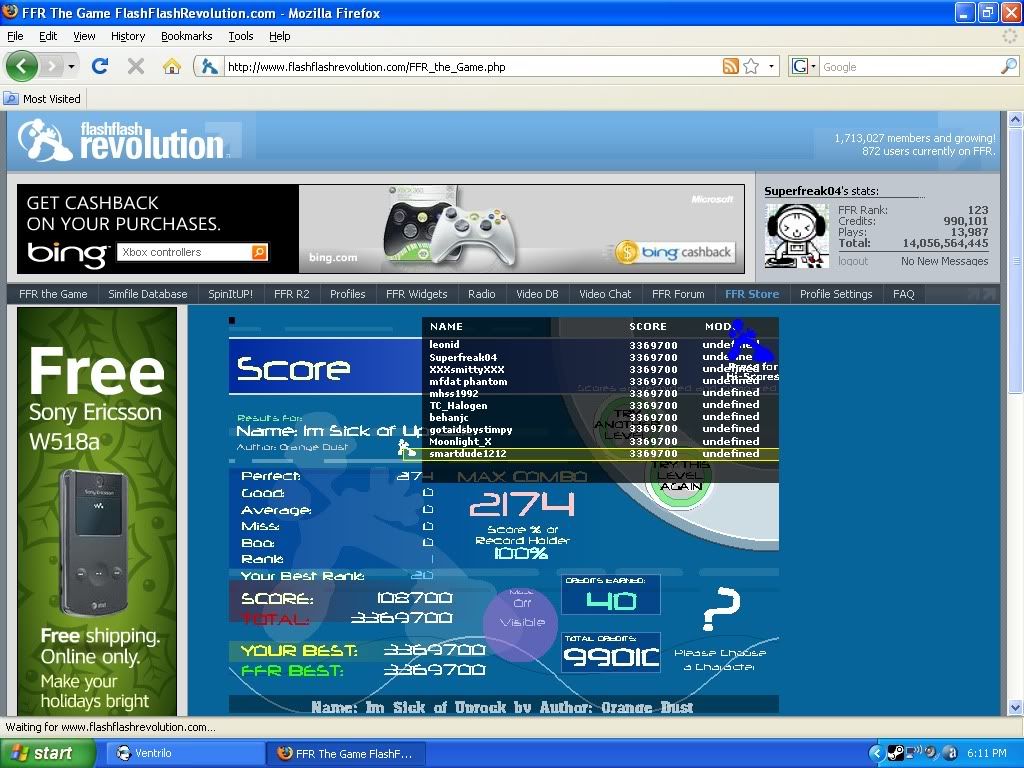
Task: Click the Try This Level Again button
Action: 679,477
